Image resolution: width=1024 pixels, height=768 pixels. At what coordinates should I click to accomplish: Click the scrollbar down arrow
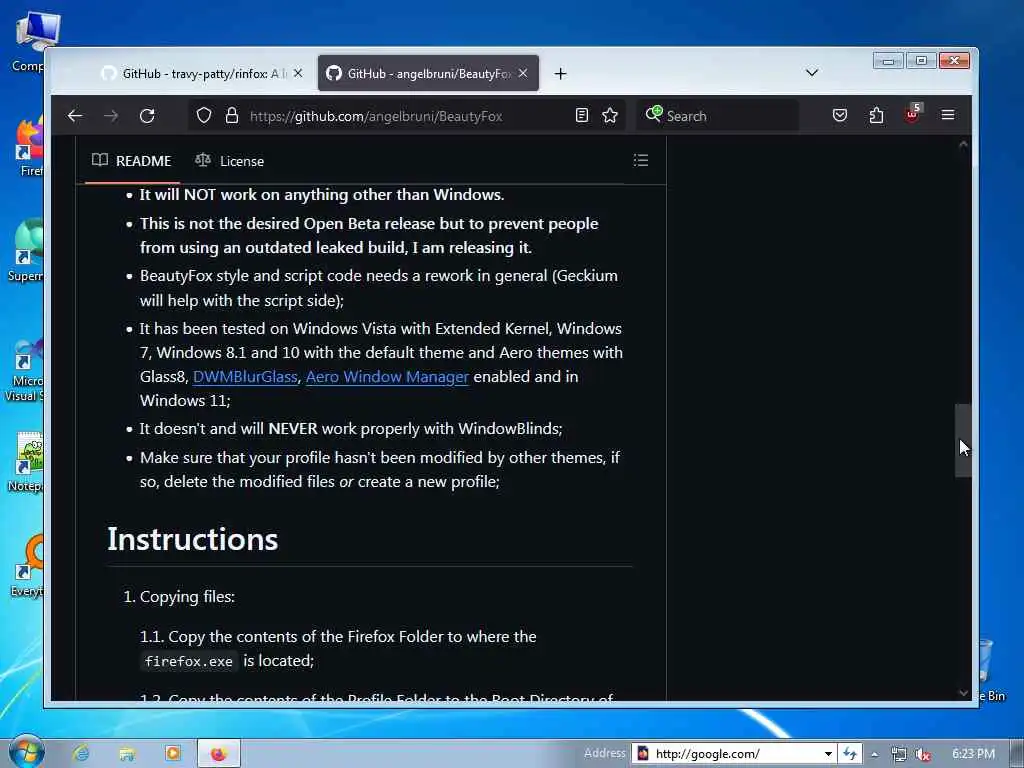point(963,693)
